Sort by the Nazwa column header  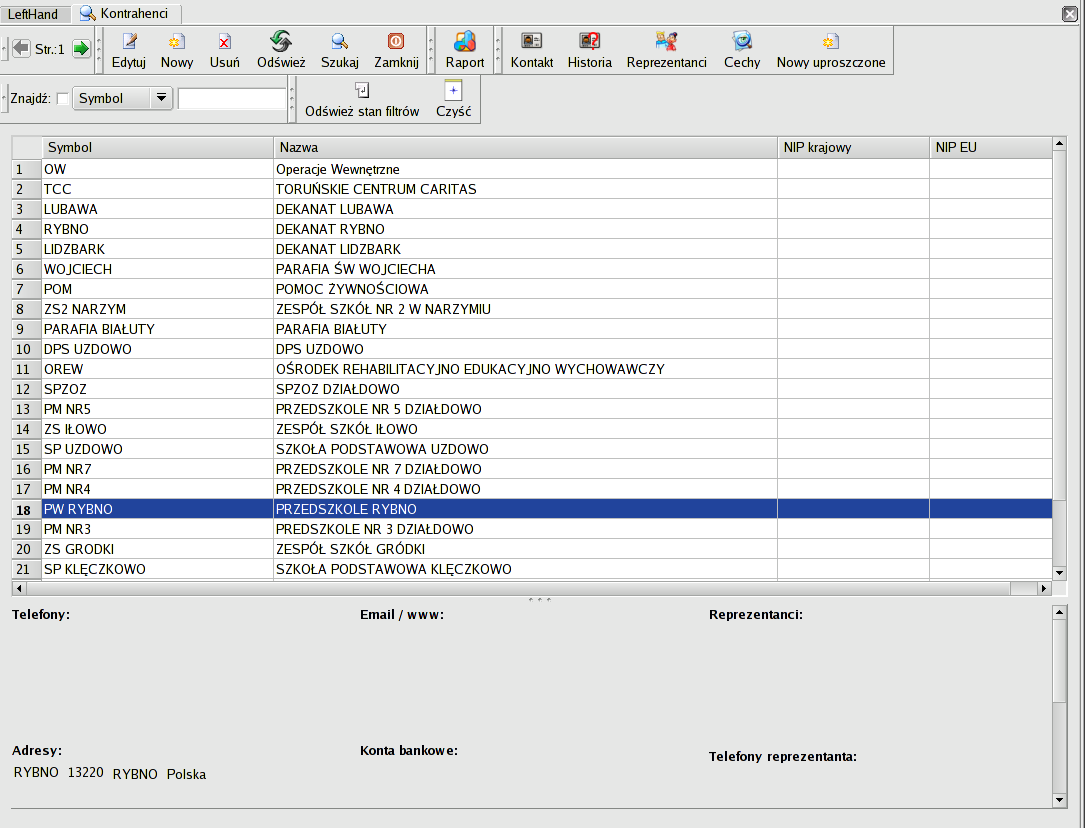tap(525, 147)
